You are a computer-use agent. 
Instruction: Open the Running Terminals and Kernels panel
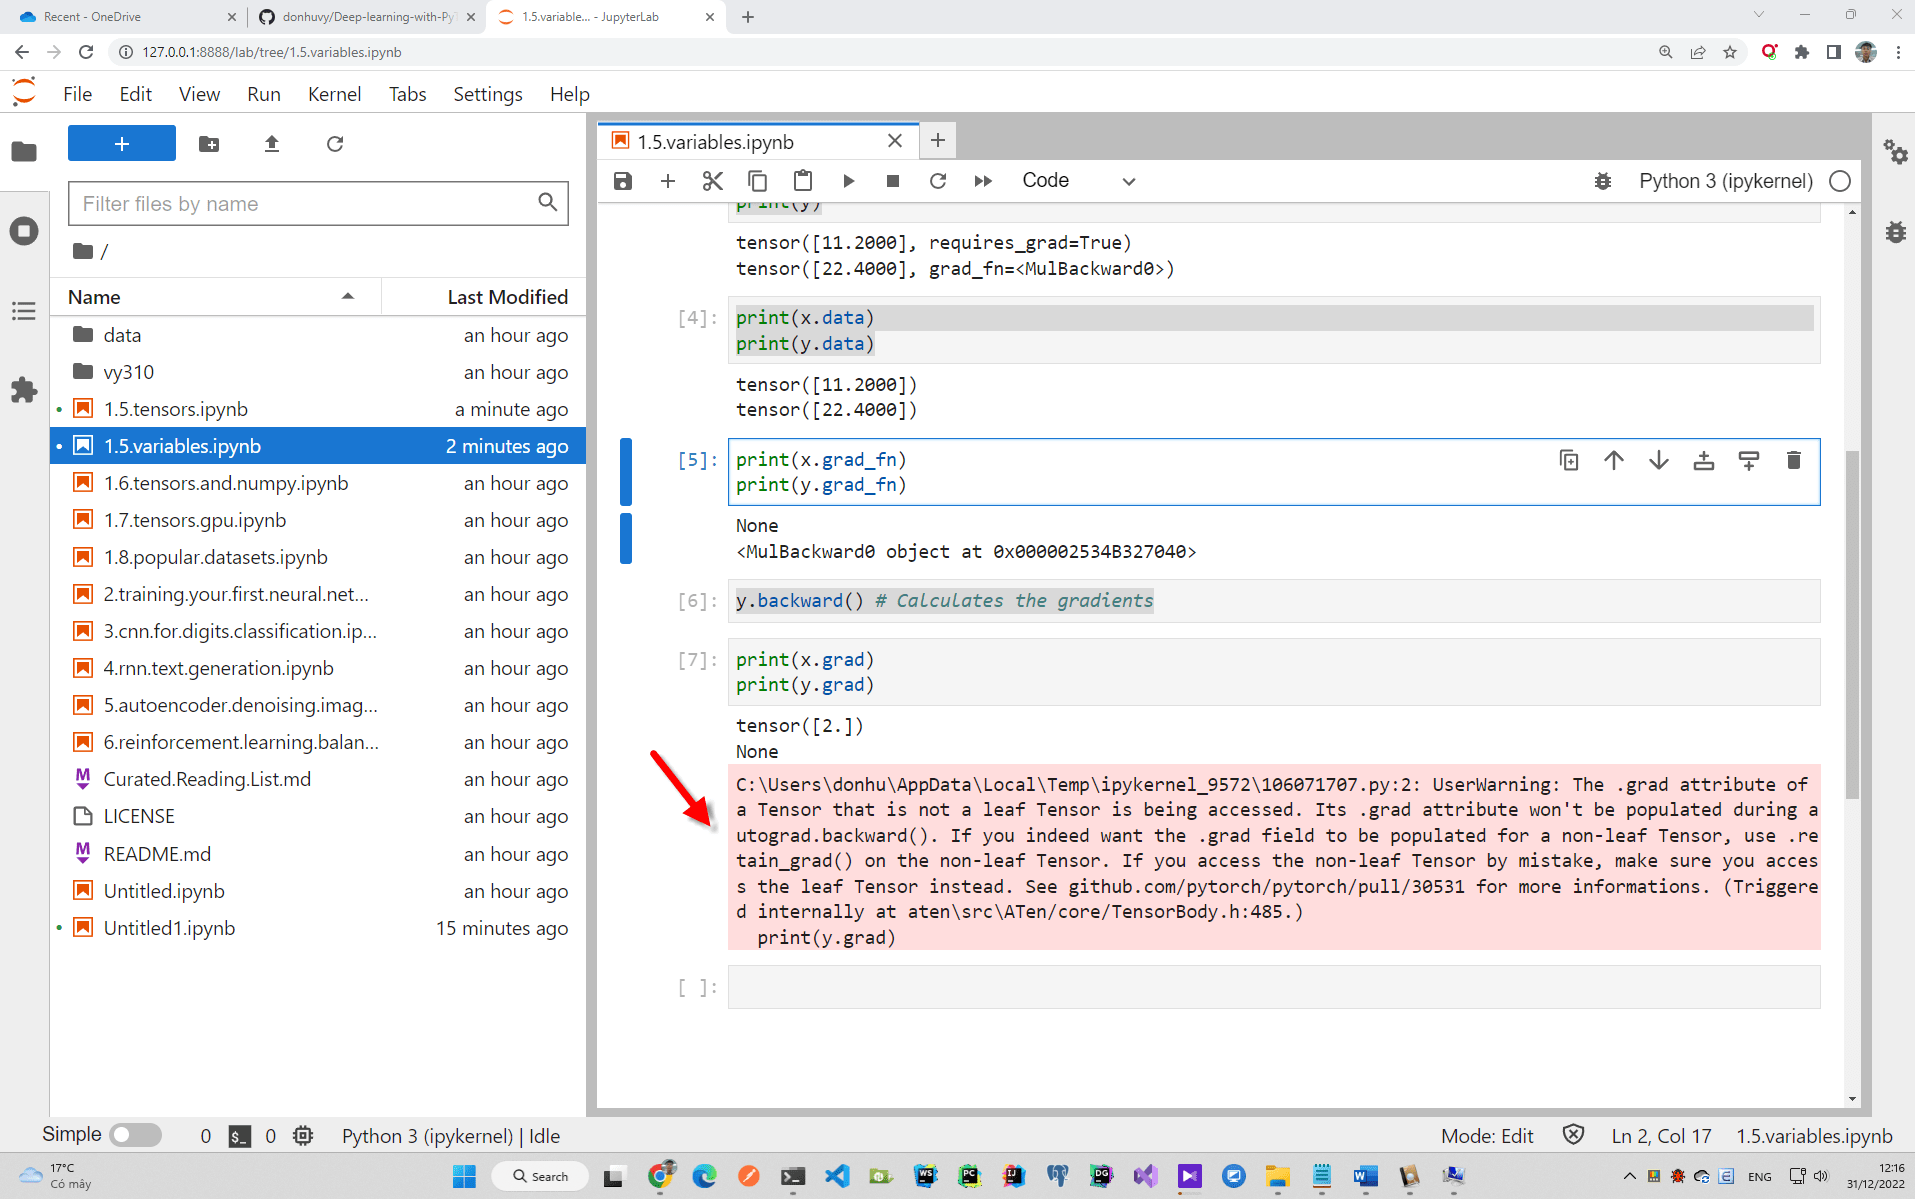pos(24,231)
